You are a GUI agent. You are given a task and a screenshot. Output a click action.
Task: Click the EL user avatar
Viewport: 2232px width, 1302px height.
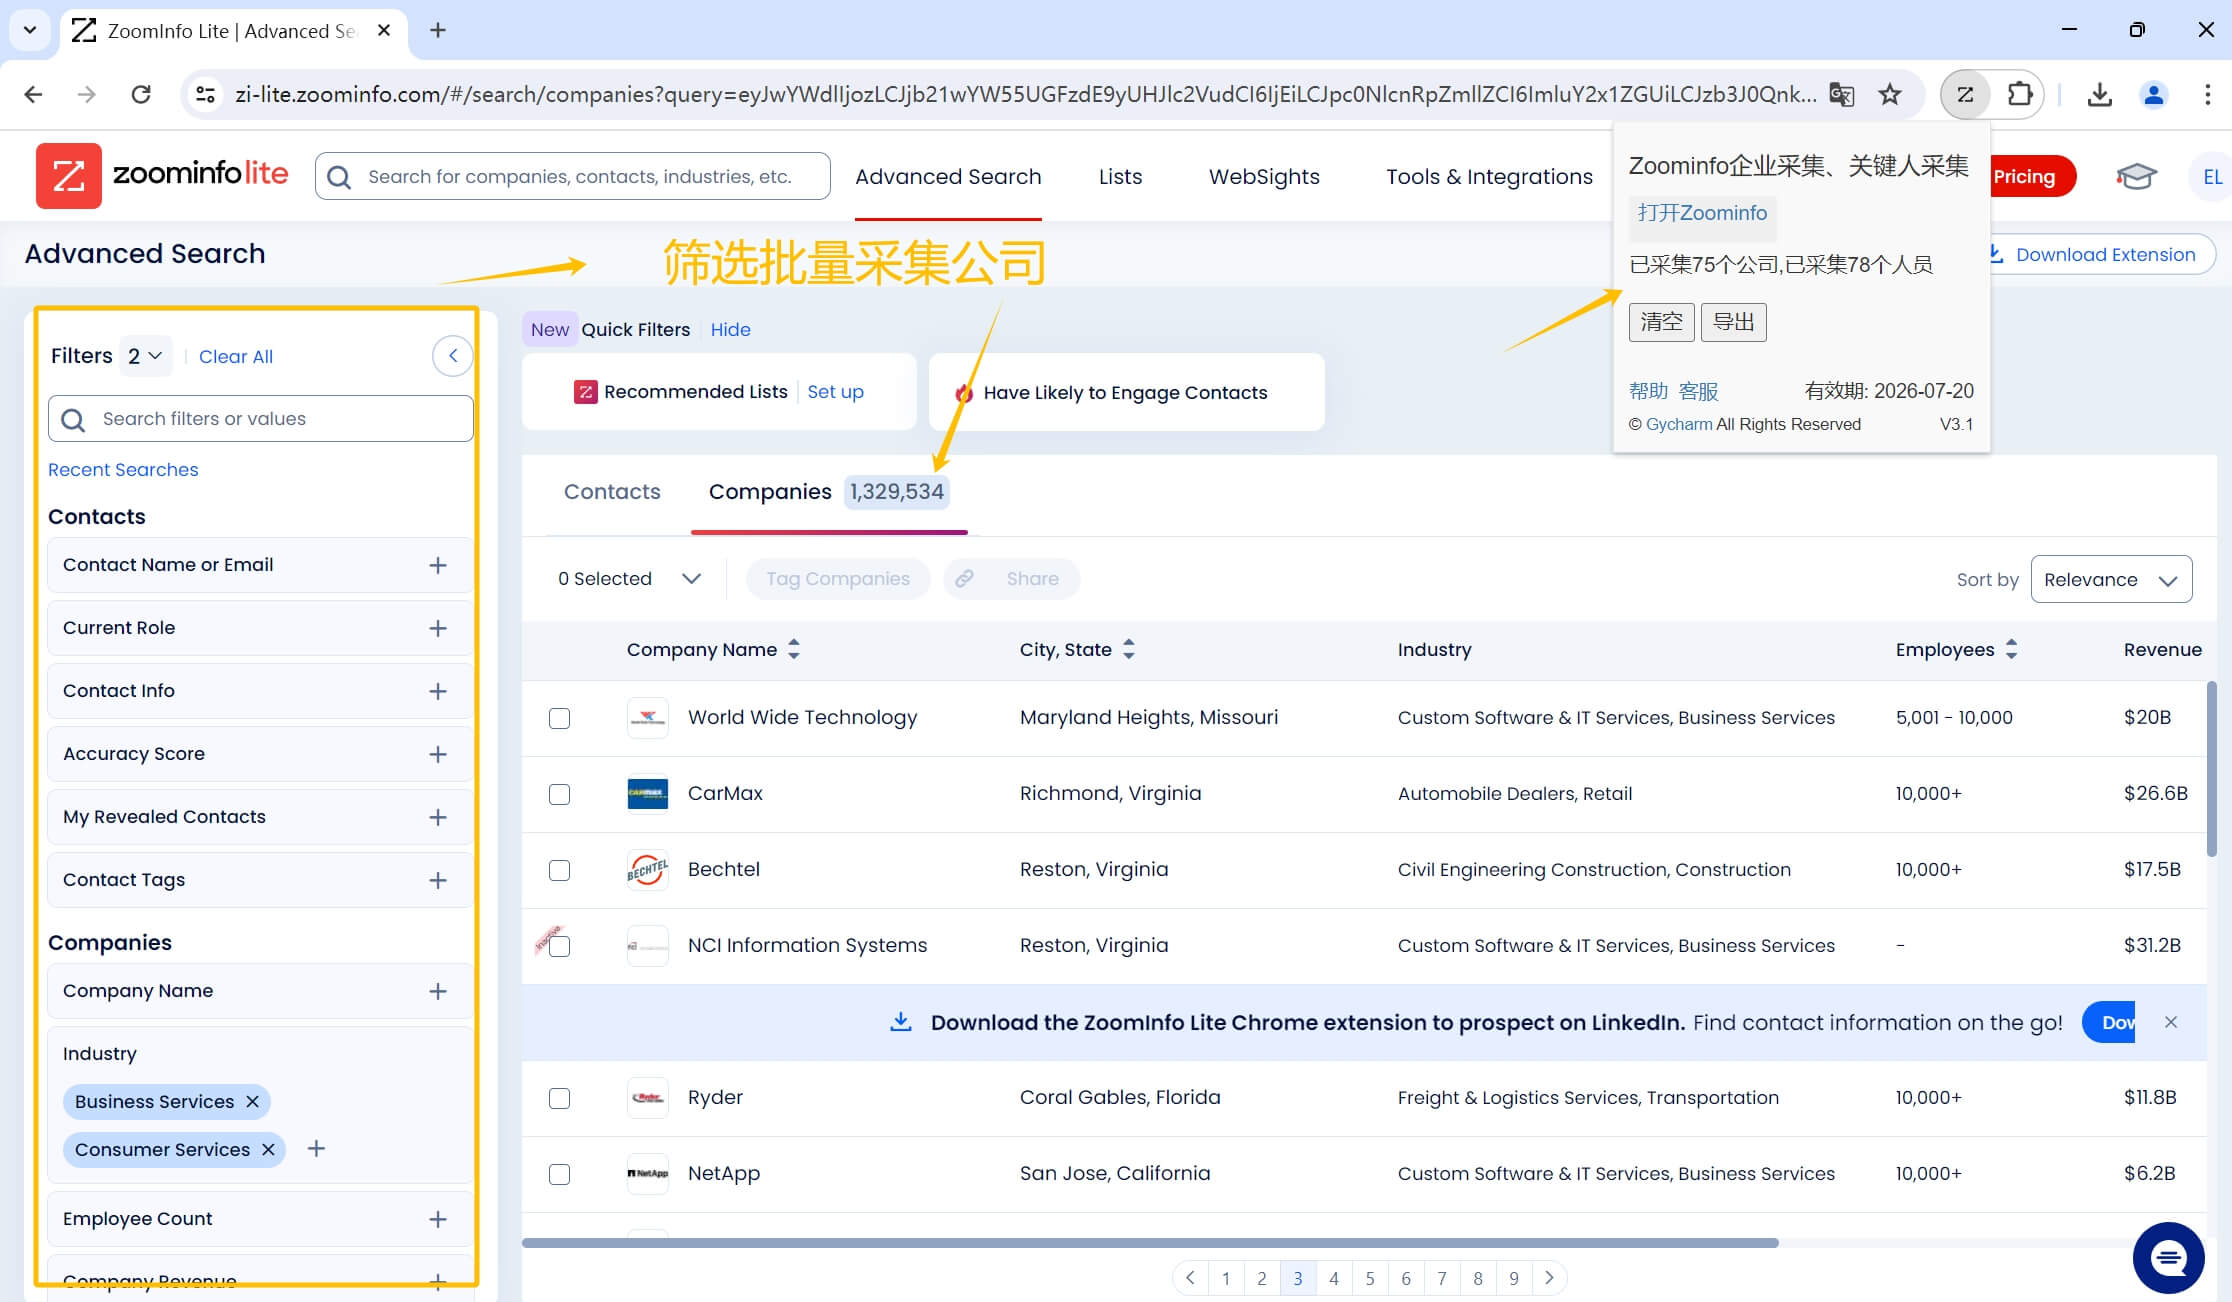[x=2211, y=176]
